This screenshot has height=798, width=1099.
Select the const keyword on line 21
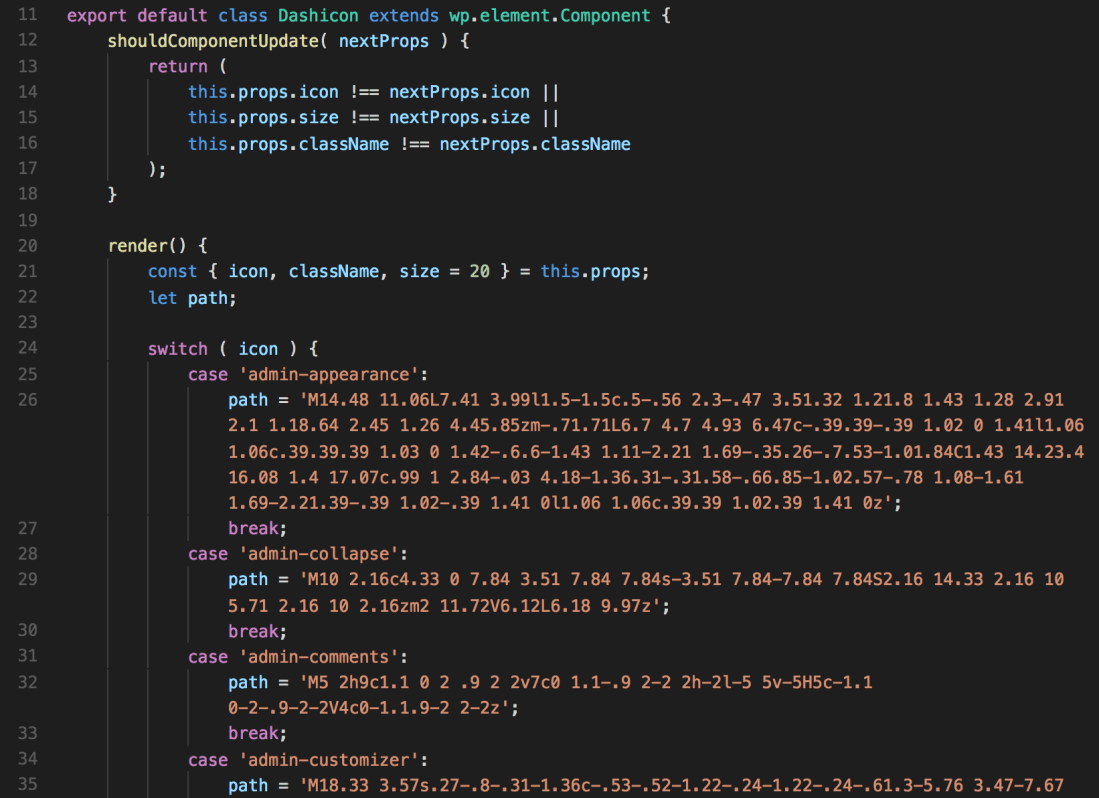tap(172, 271)
